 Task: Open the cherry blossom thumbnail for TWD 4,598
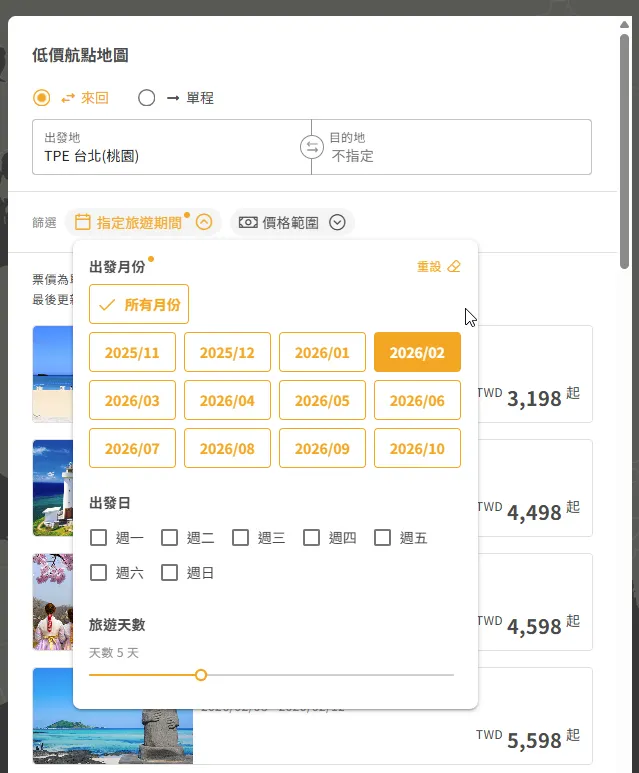pos(53,601)
